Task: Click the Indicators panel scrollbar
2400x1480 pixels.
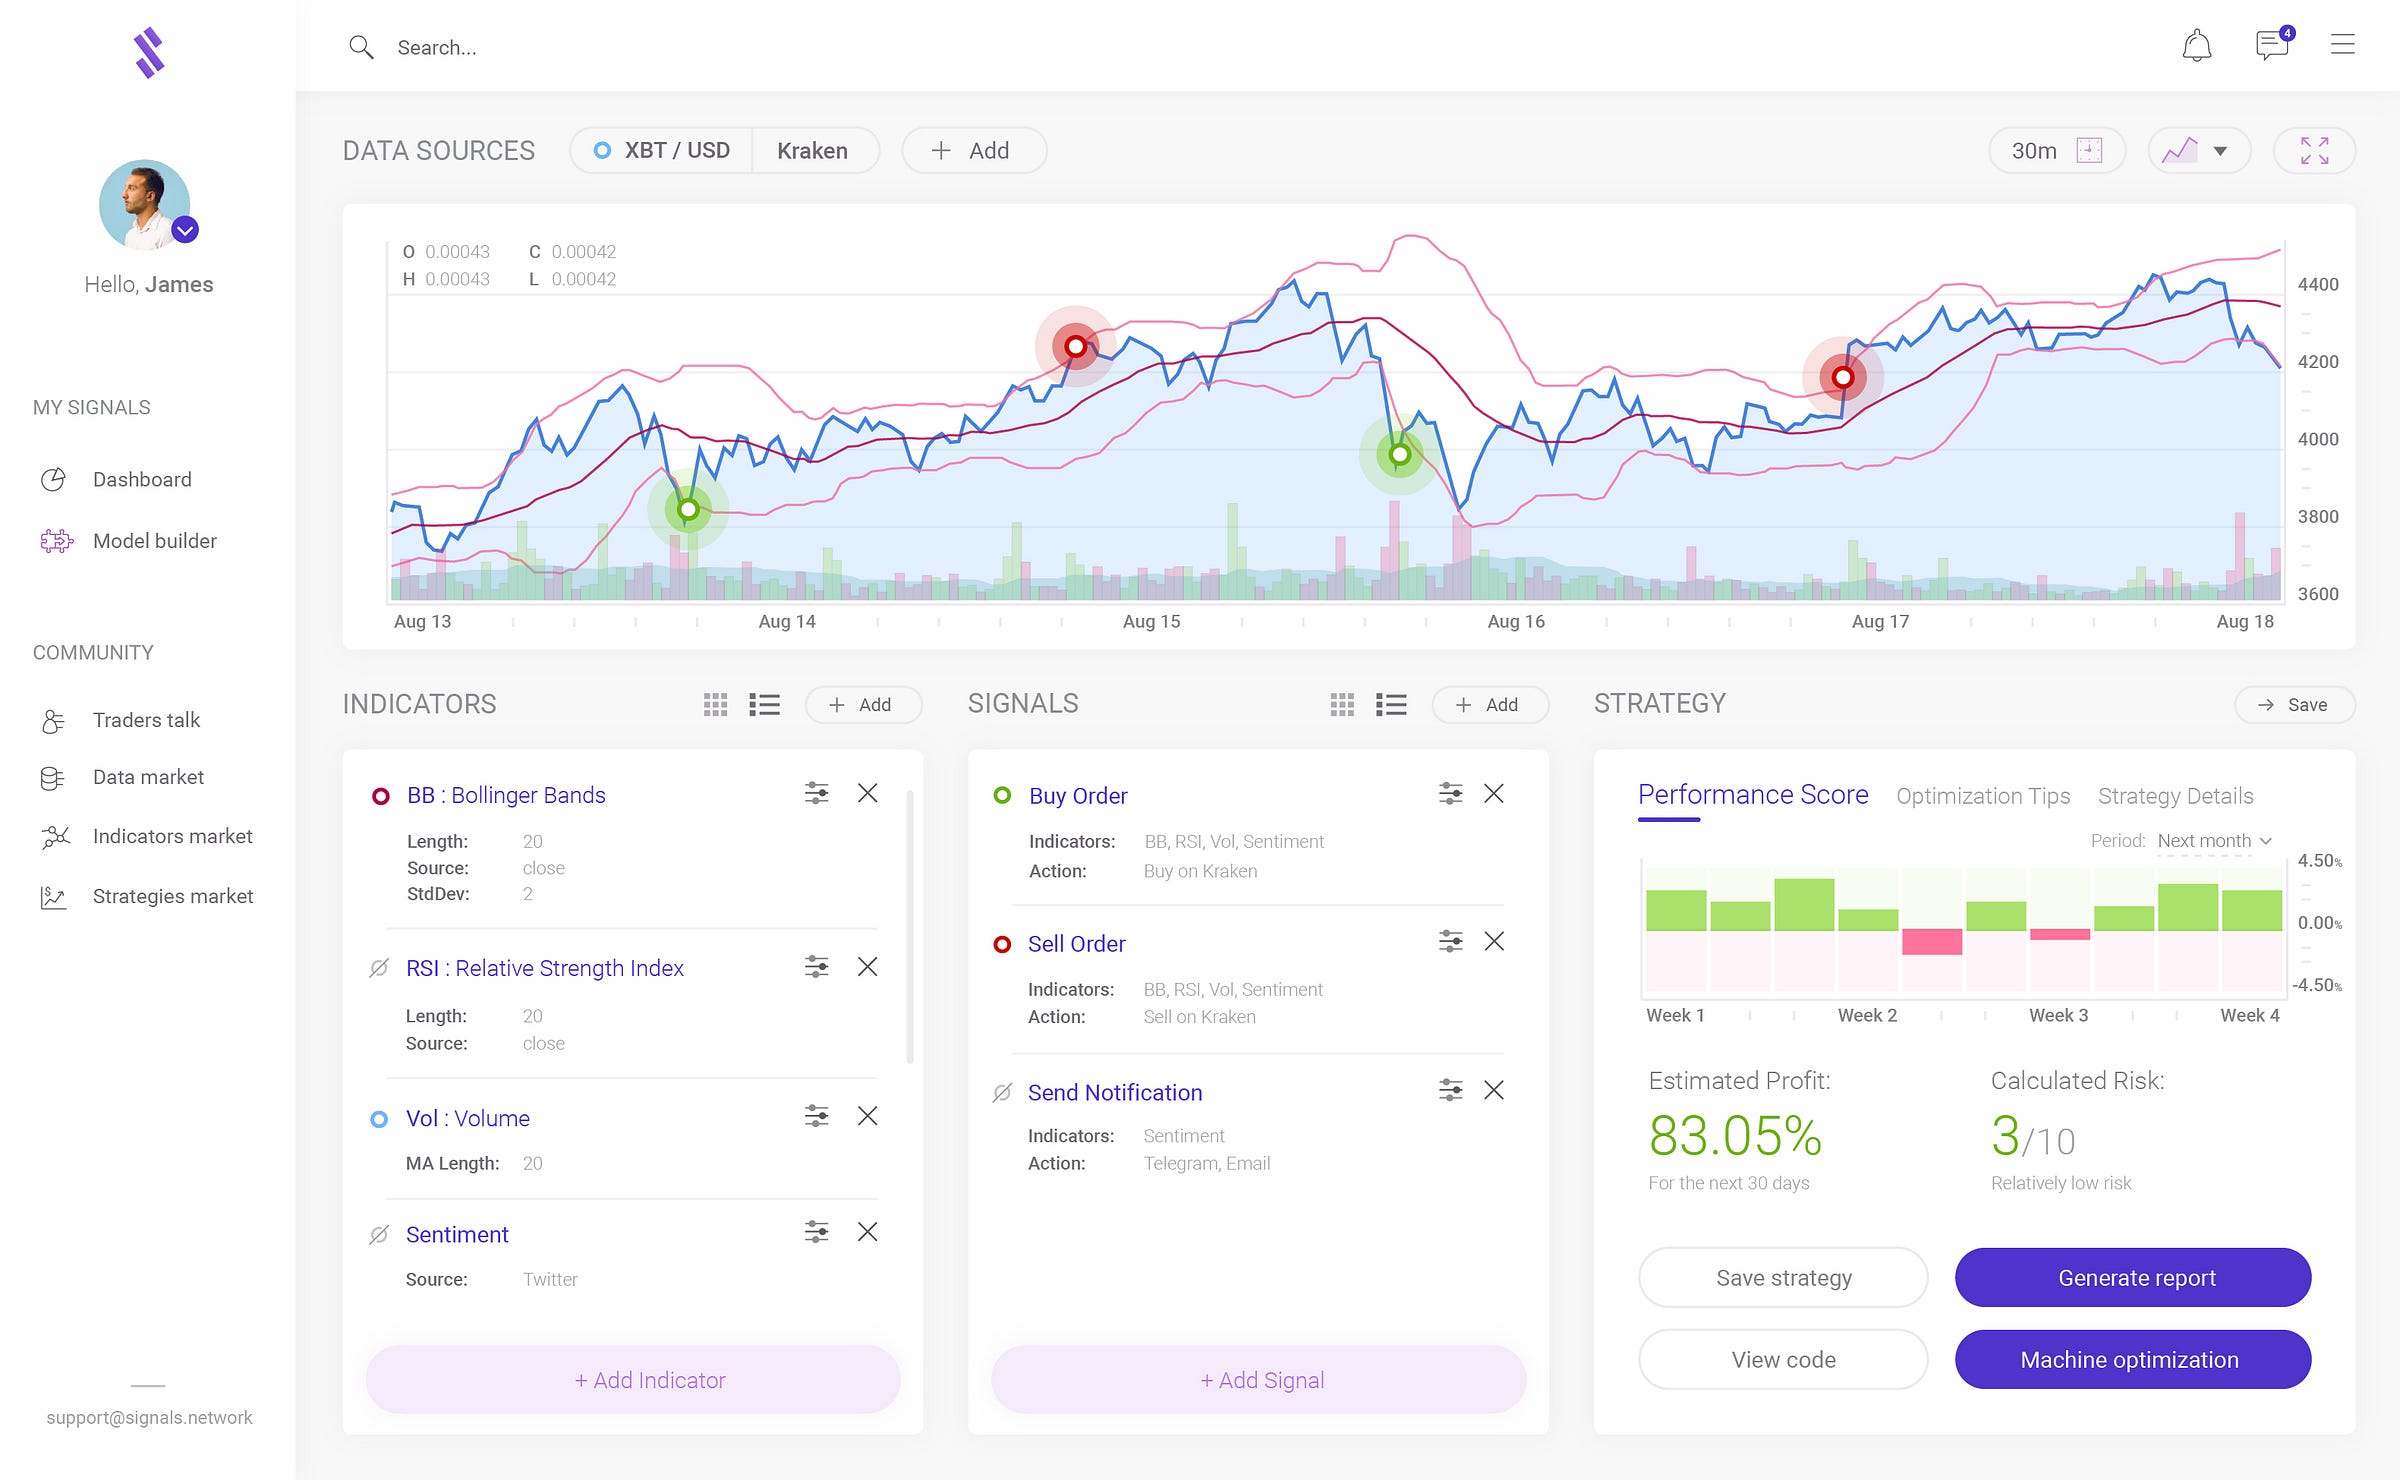Action: click(x=909, y=925)
